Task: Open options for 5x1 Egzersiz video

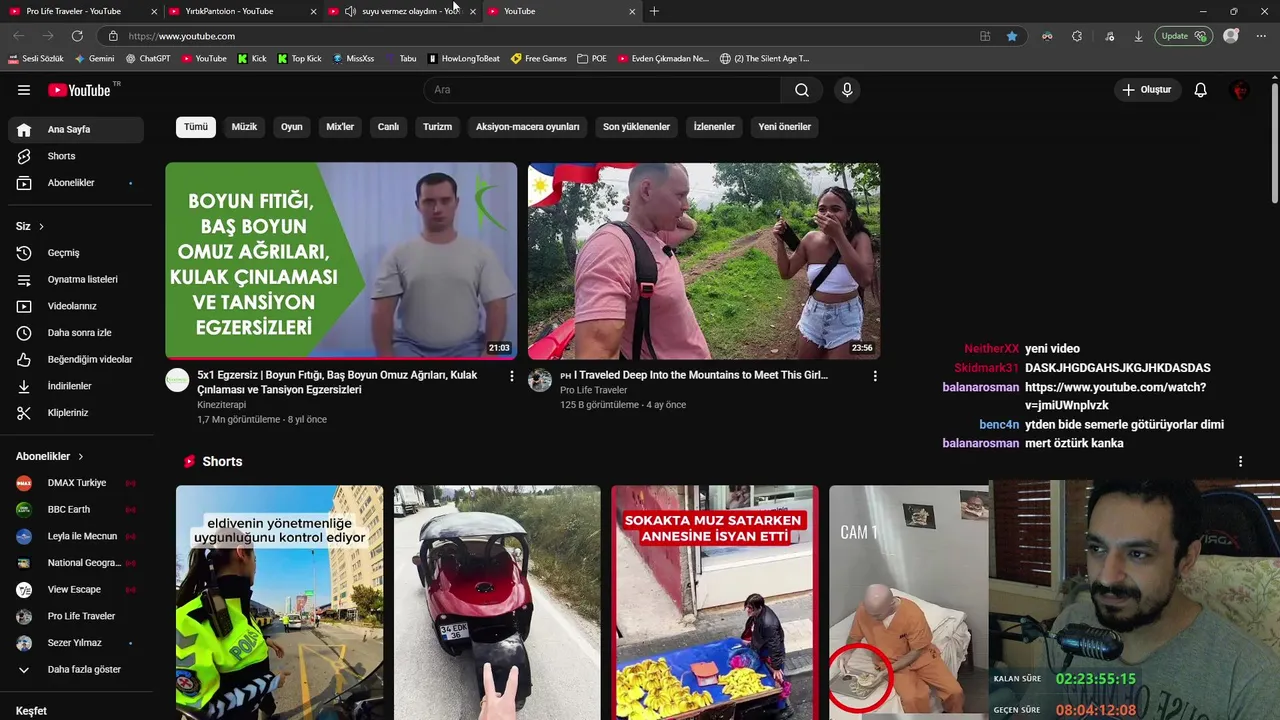Action: [512, 376]
